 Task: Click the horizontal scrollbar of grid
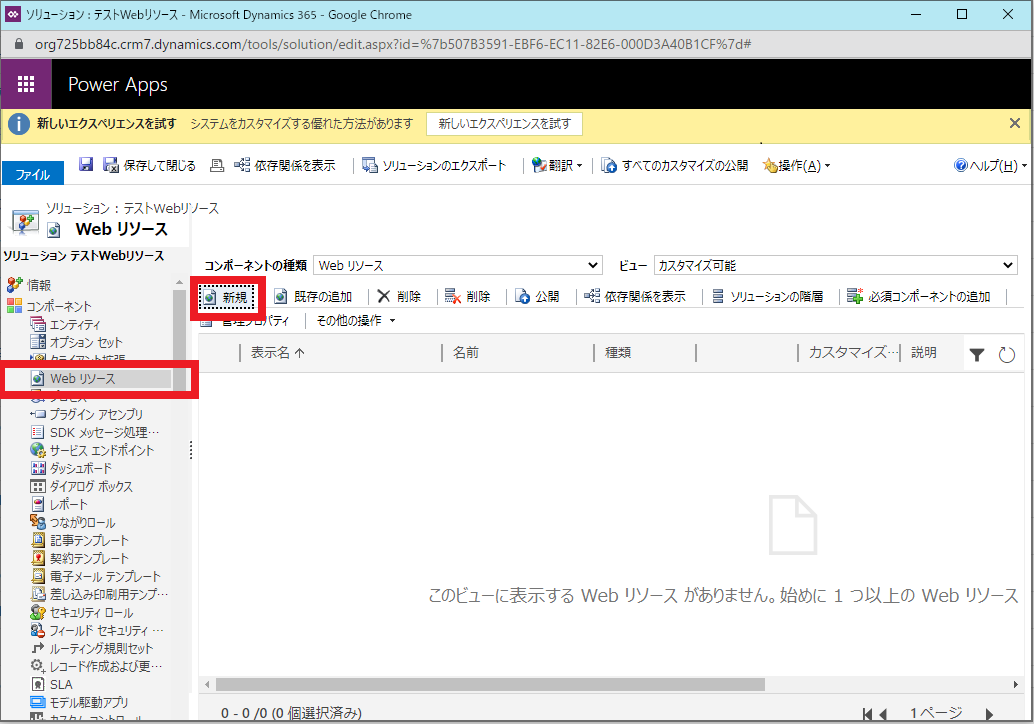490,684
